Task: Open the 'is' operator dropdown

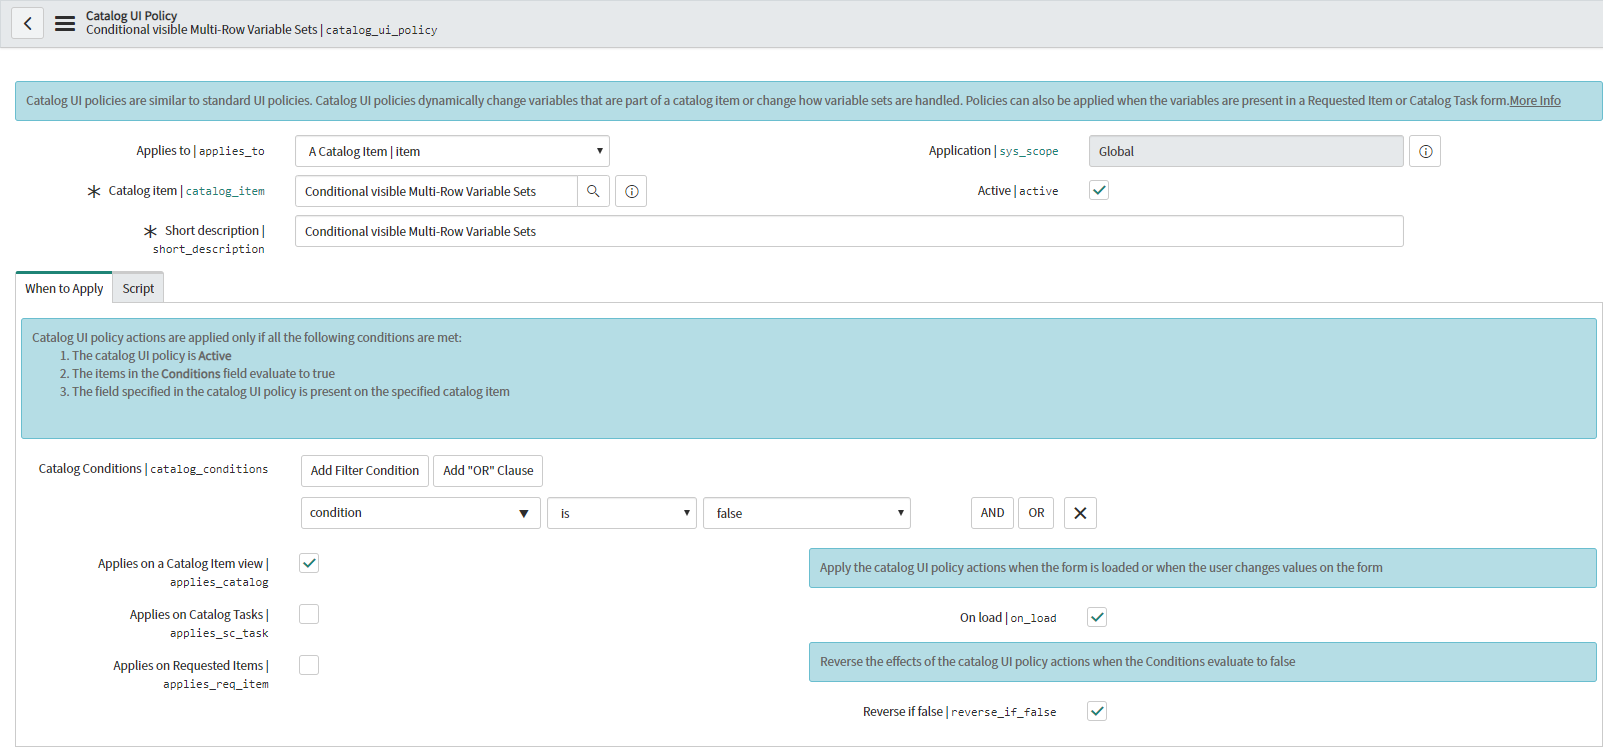Action: click(x=622, y=513)
